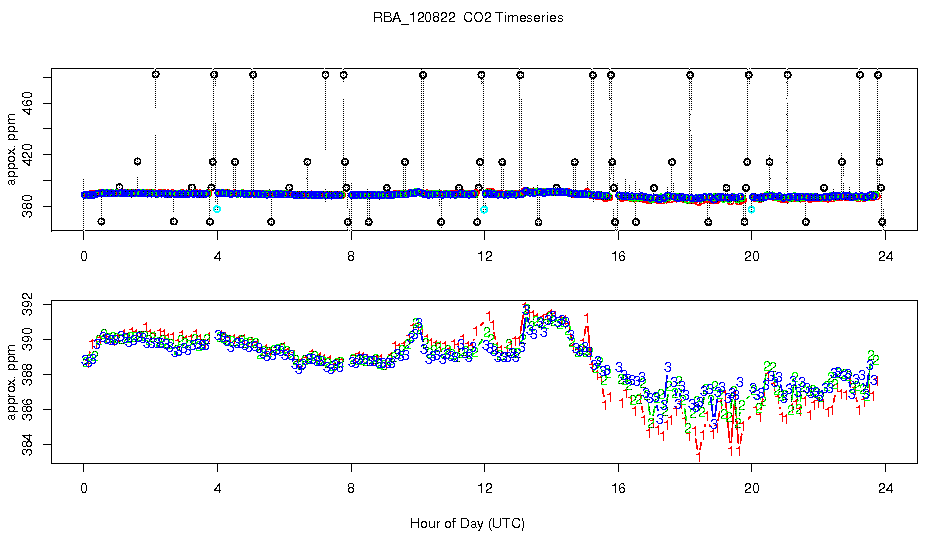Click the 392 tick label on lower plot
936x540 pixels.
point(27,305)
